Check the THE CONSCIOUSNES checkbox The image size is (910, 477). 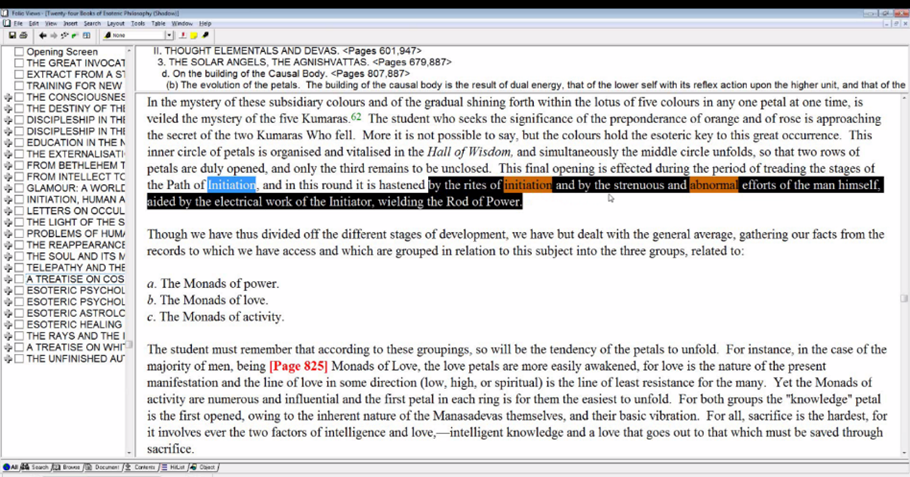point(19,97)
